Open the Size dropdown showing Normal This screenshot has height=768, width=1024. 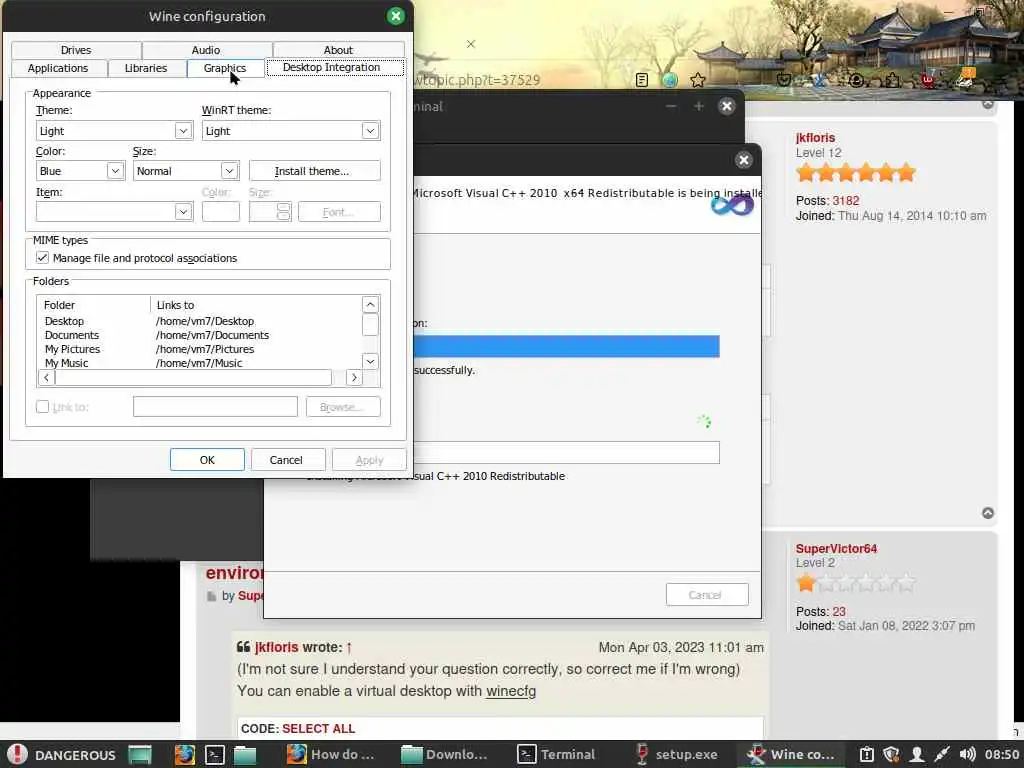[x=186, y=171]
